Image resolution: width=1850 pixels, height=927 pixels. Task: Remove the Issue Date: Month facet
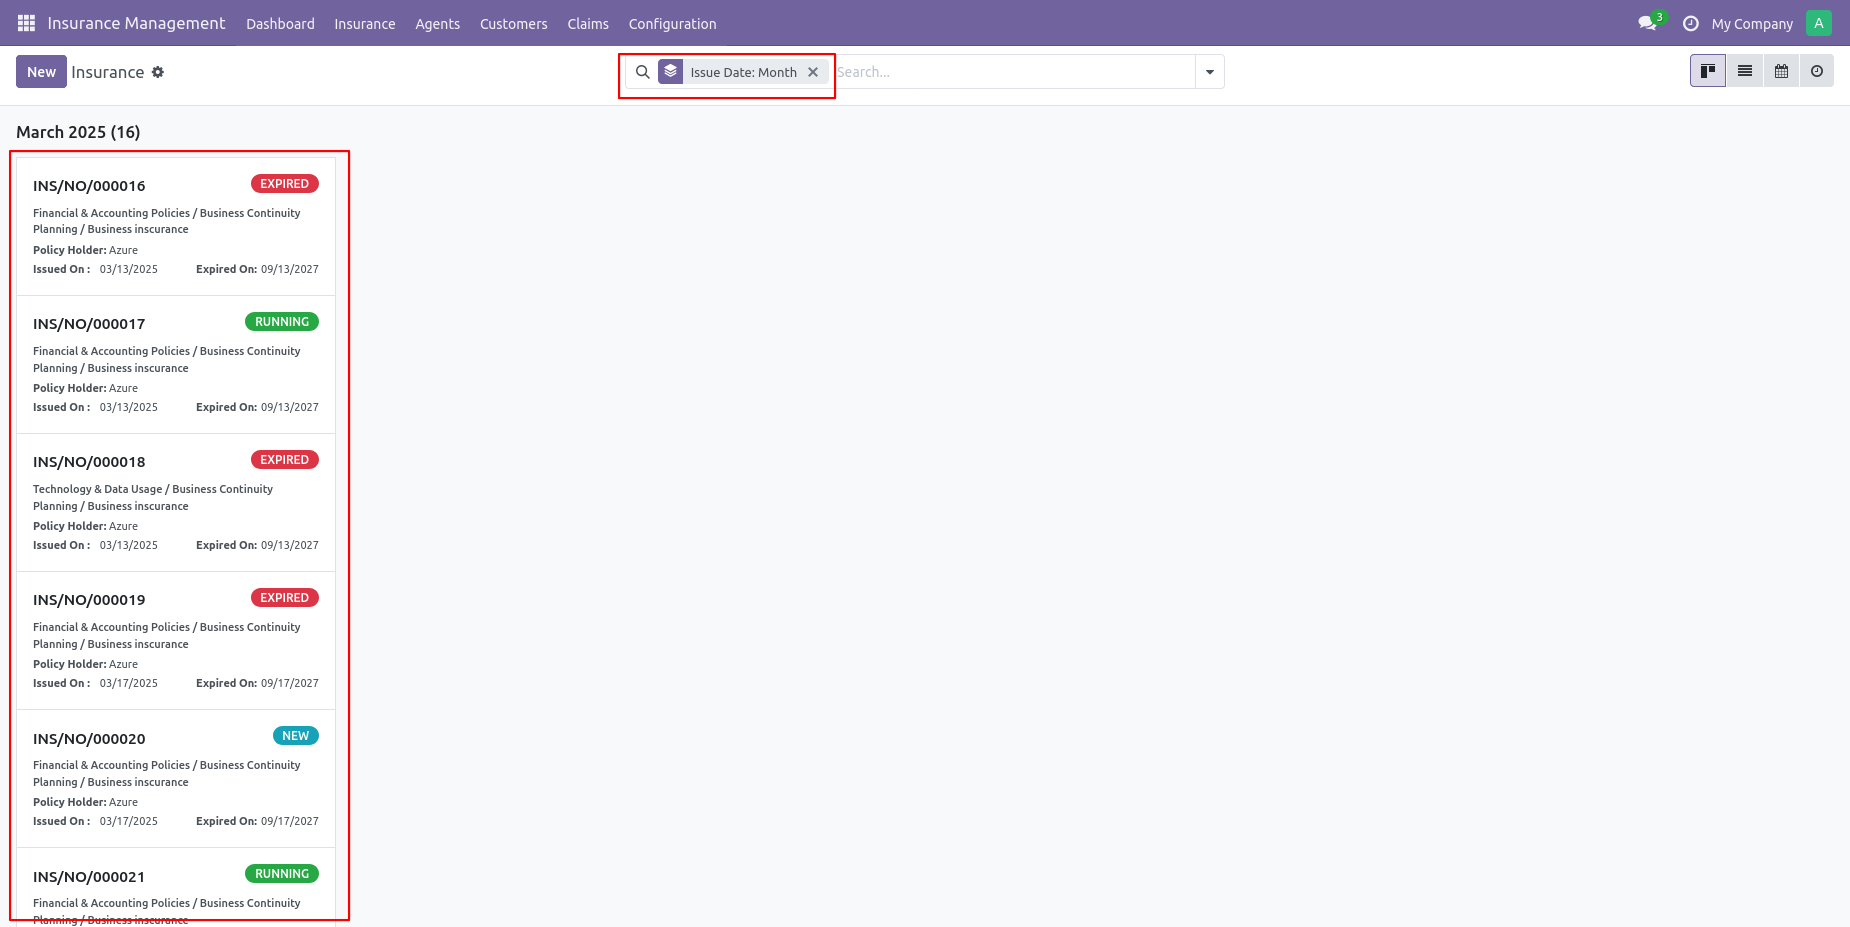pyautogui.click(x=813, y=72)
